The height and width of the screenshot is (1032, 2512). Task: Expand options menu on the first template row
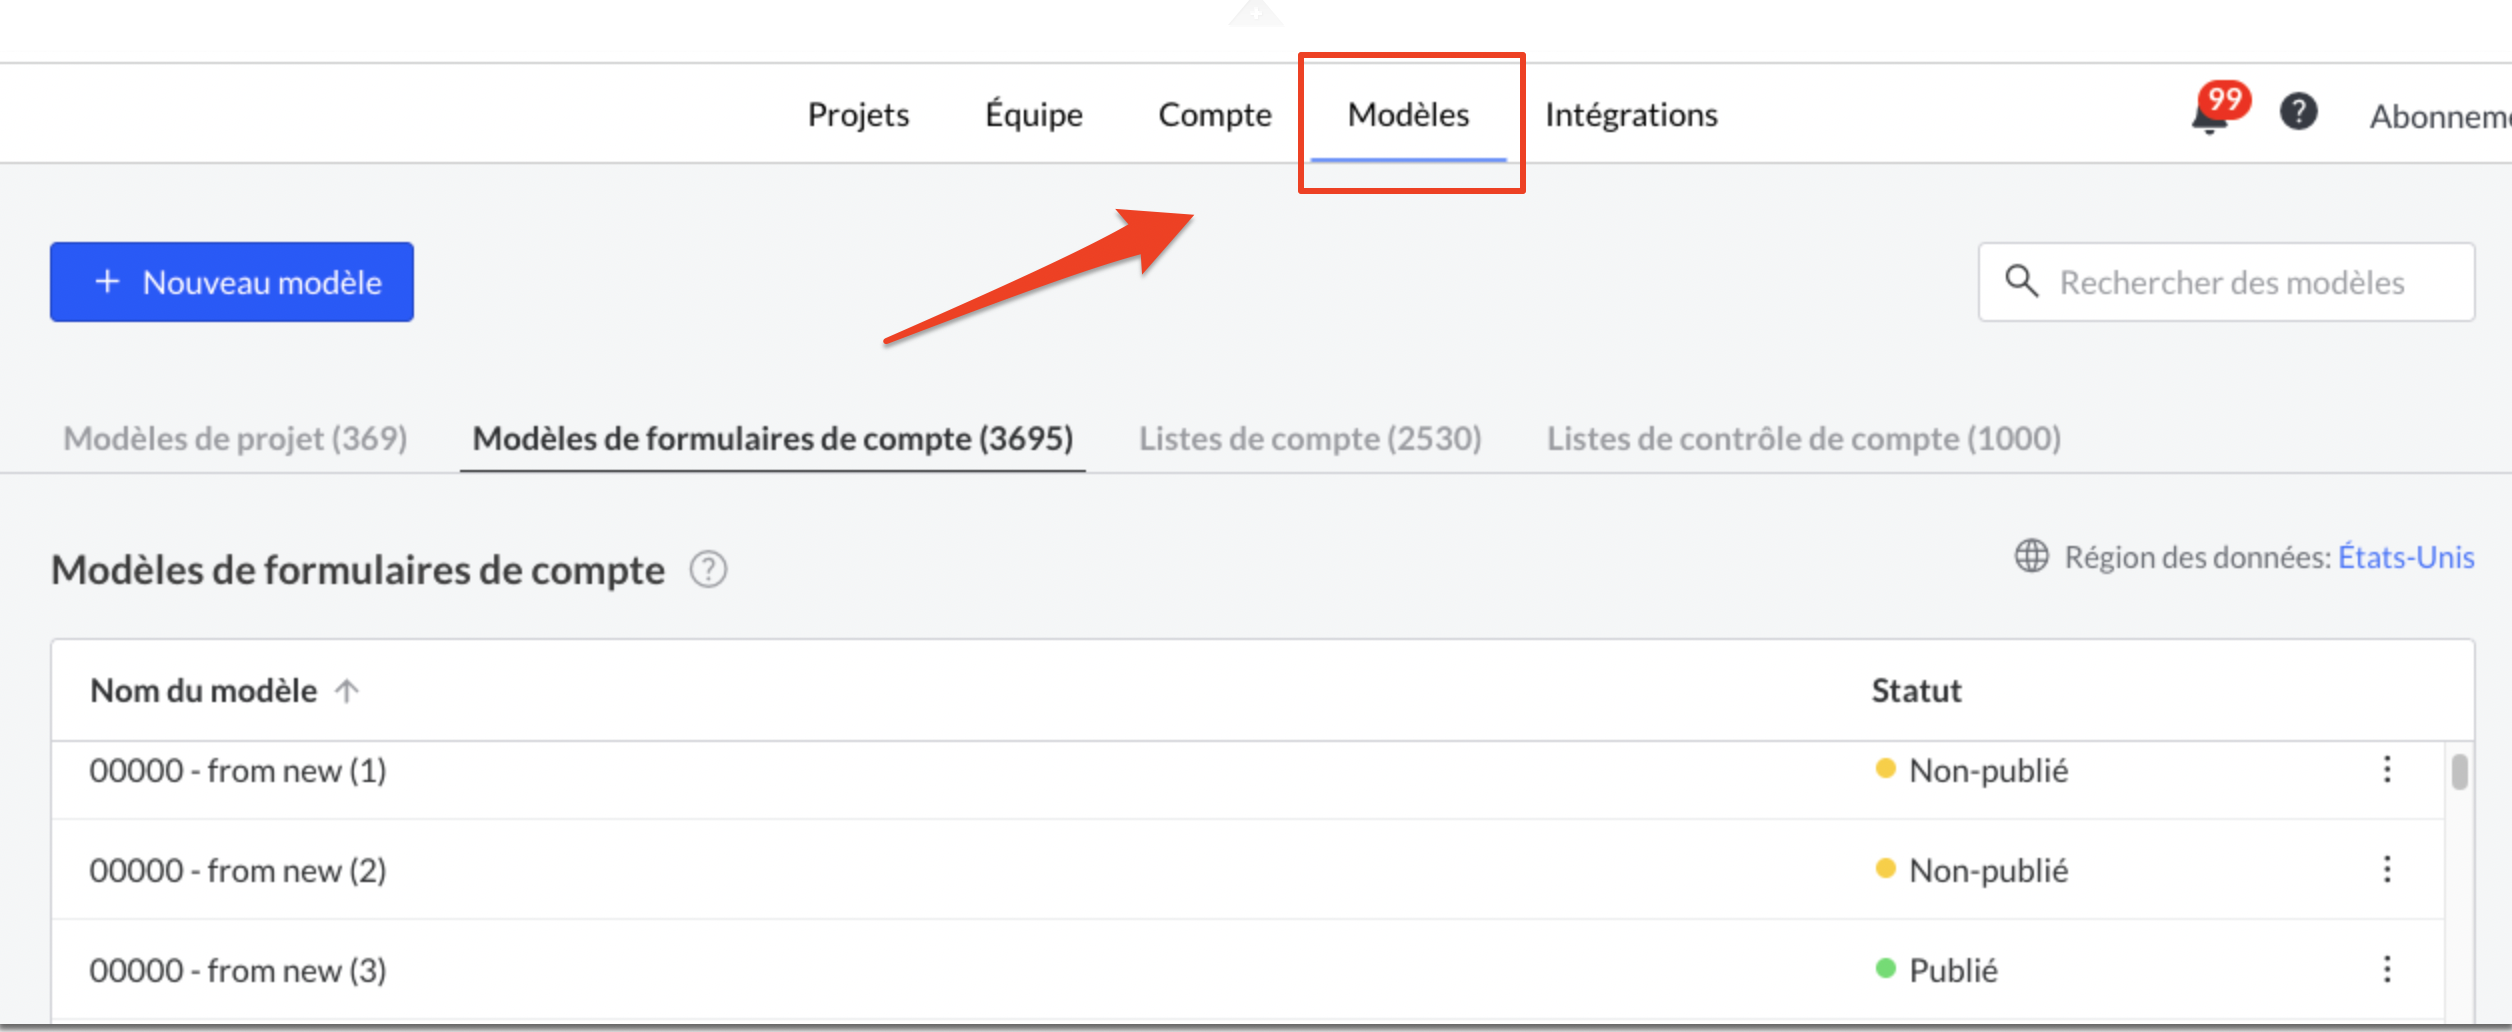coord(2388,769)
